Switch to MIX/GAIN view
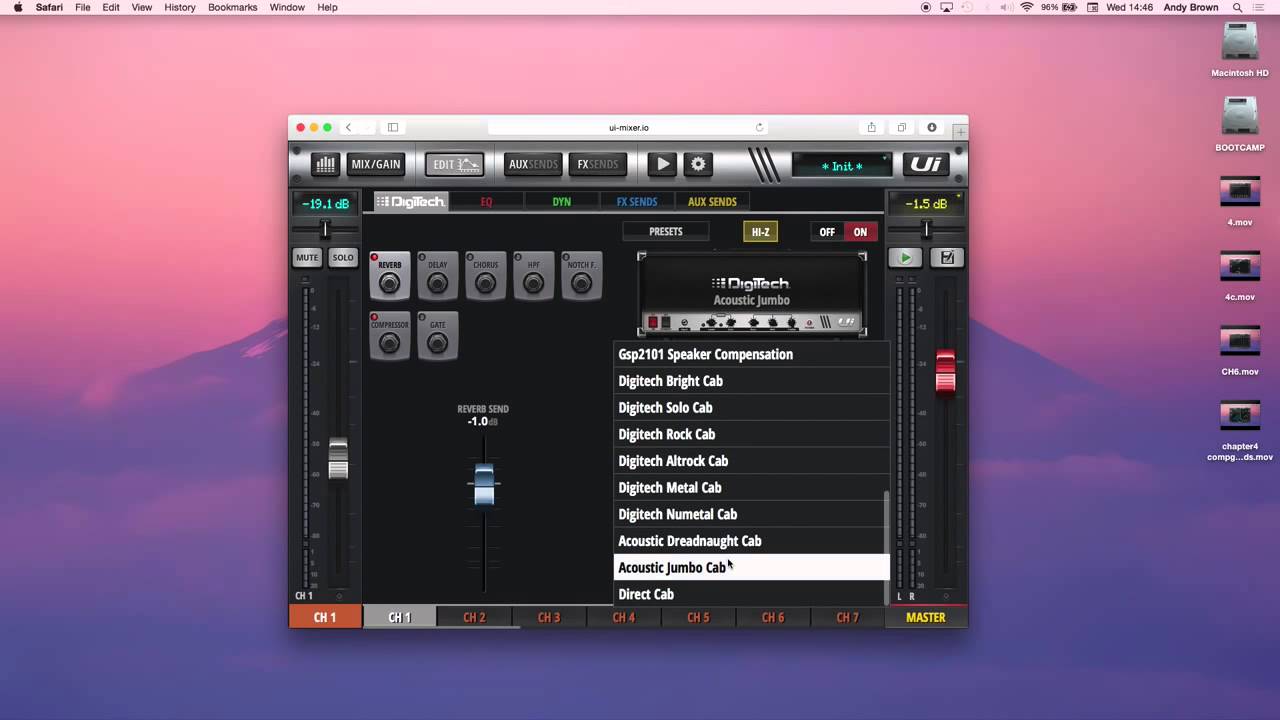 coord(376,164)
